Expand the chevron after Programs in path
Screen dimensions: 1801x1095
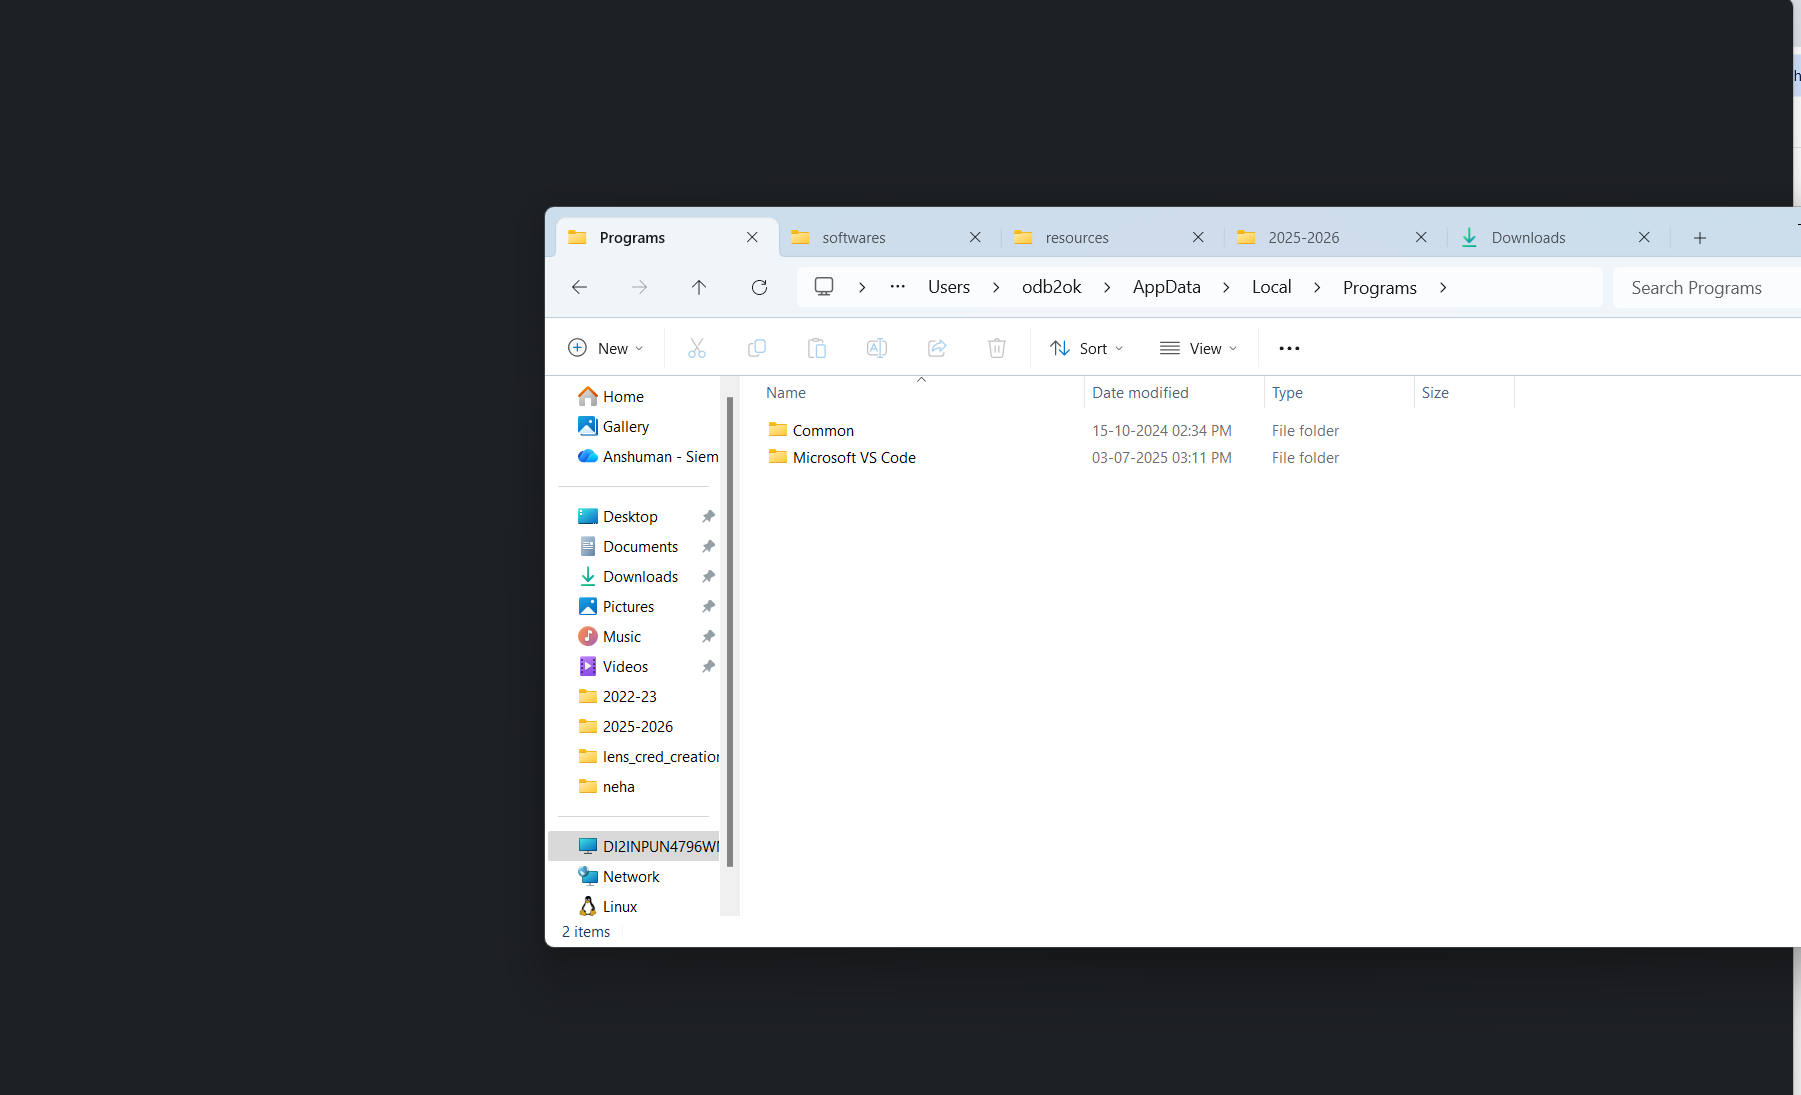pos(1443,288)
